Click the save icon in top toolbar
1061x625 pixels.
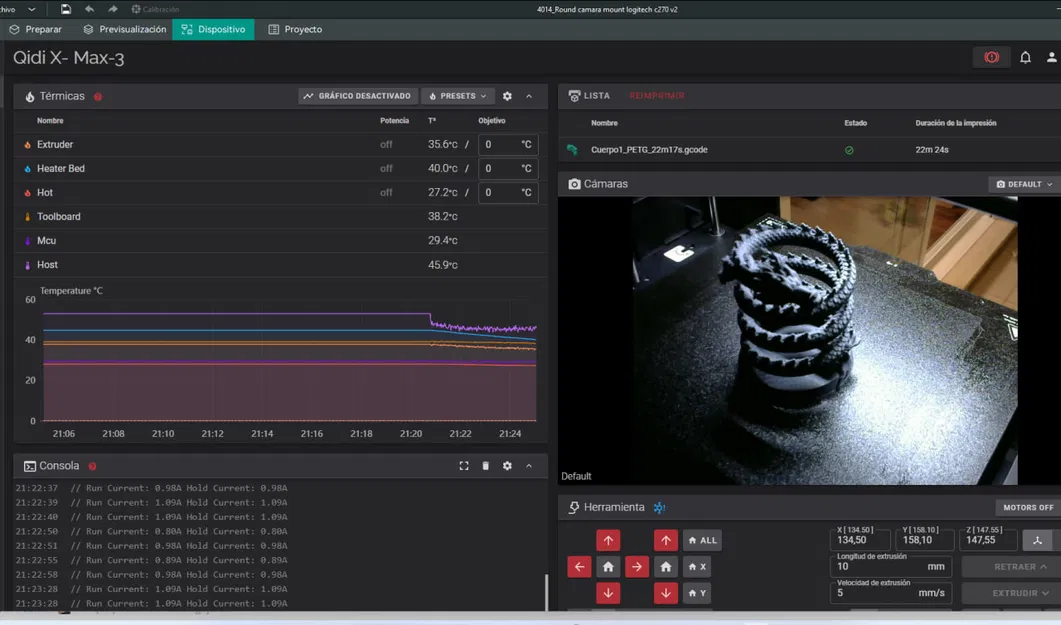tap(65, 9)
